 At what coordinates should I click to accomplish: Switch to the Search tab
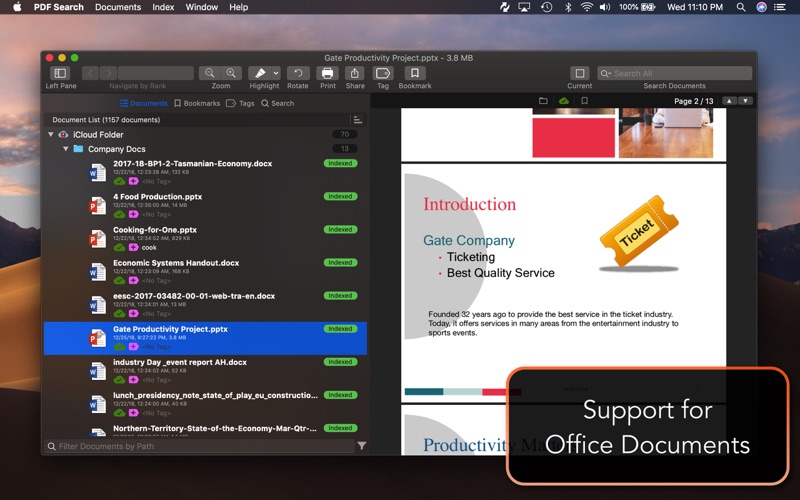(278, 103)
